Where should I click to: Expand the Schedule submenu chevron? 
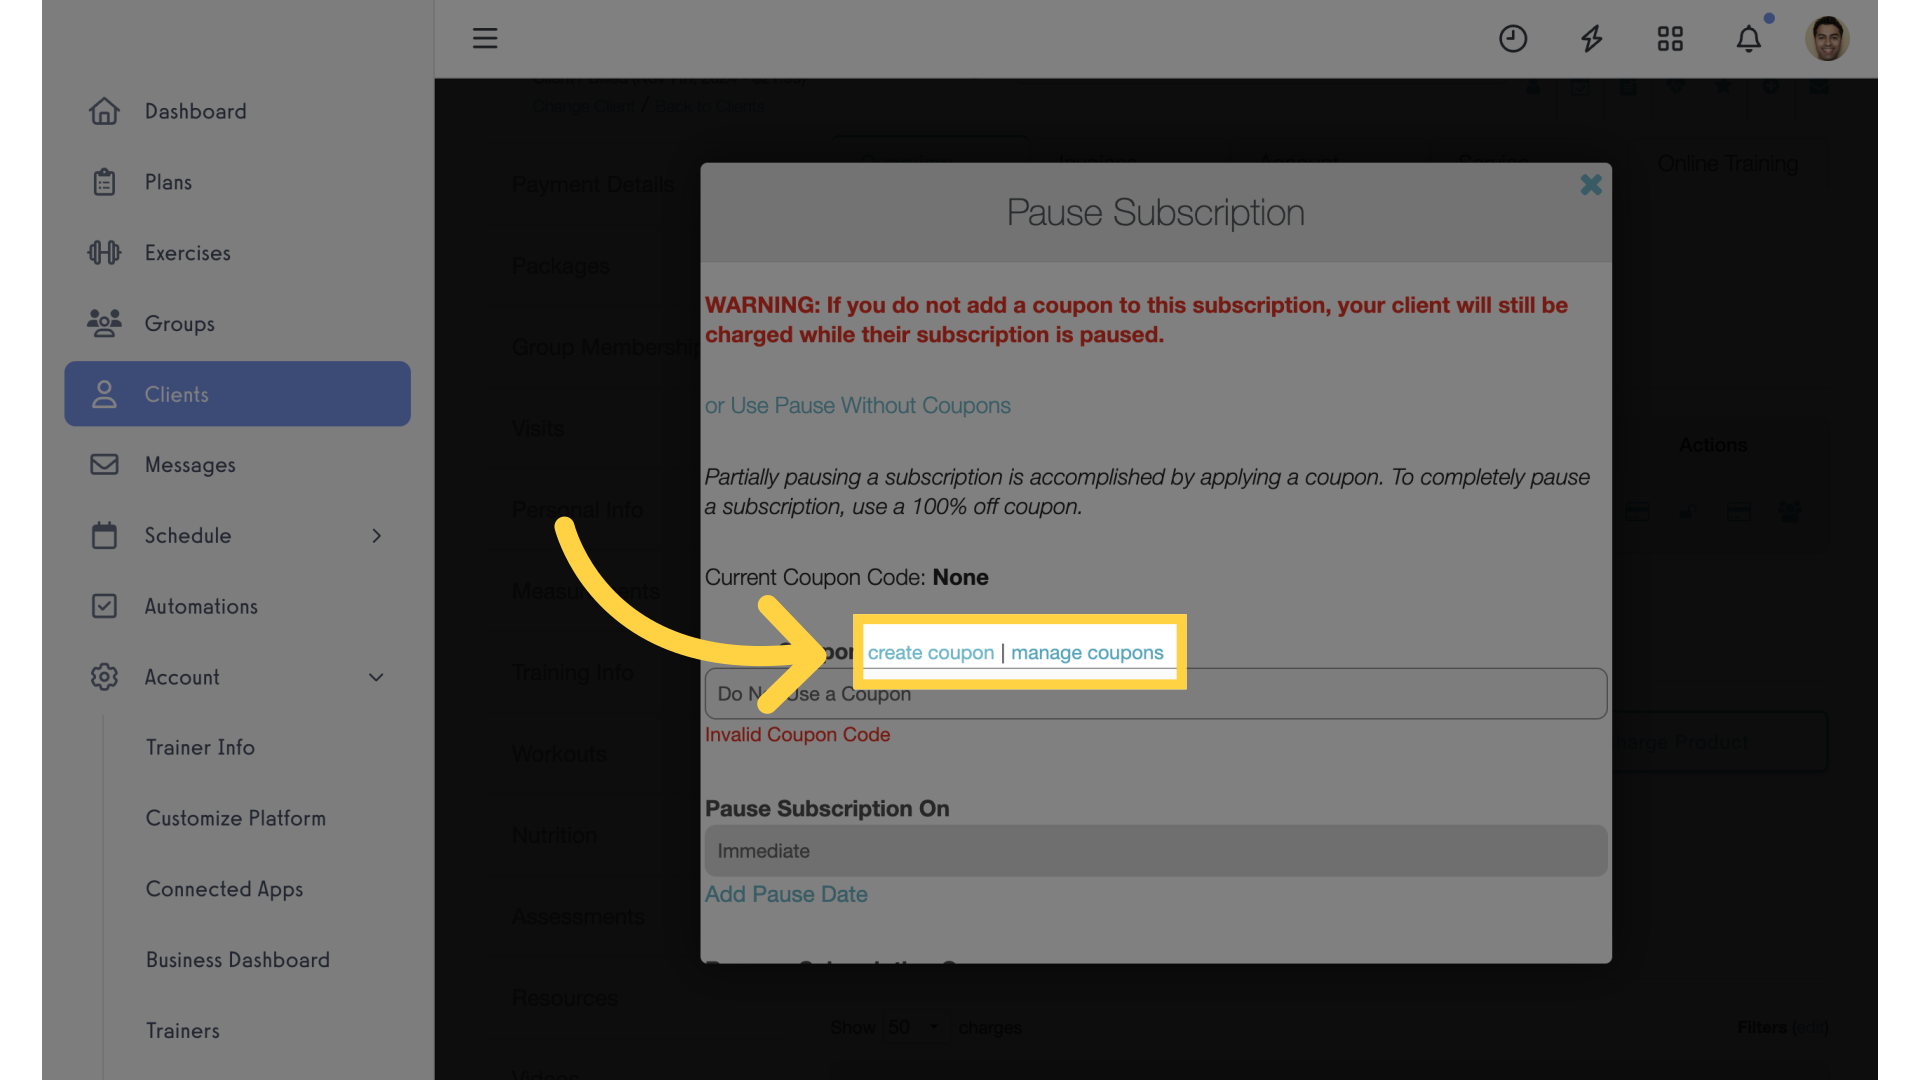[377, 536]
